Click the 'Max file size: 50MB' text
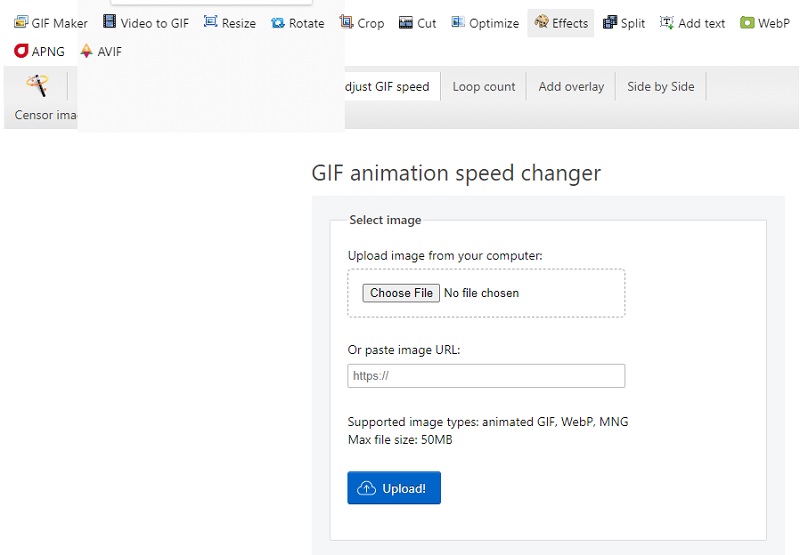 [400, 440]
